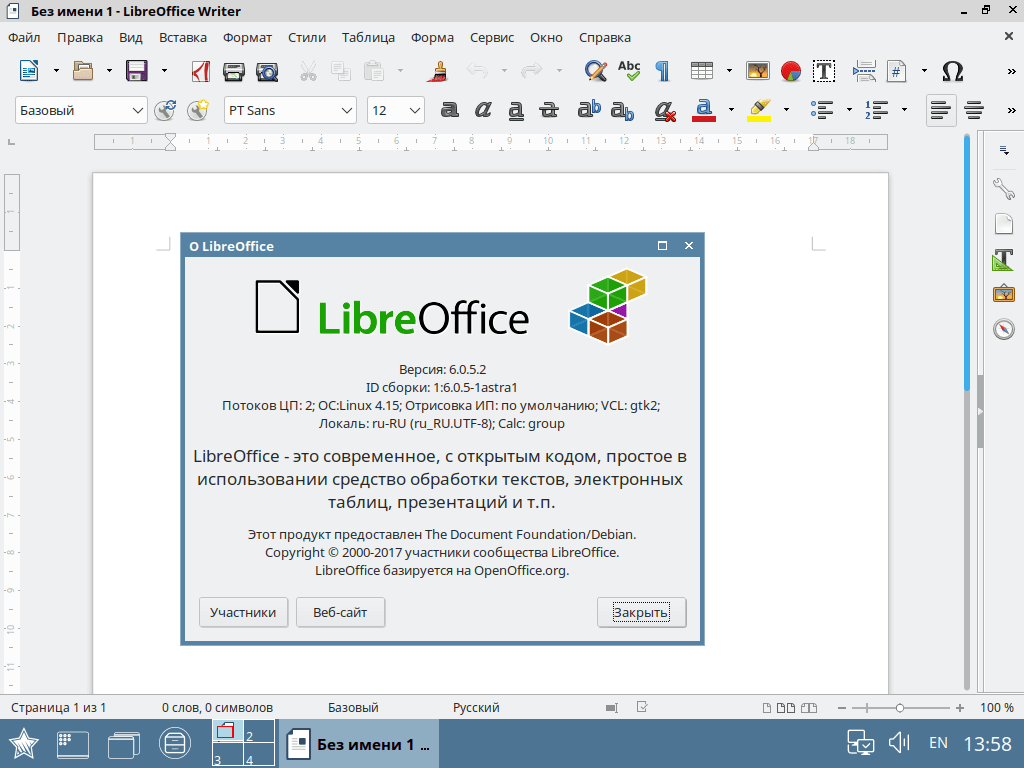Click the Участники button in About dialog
1024x768 pixels.
[x=243, y=612]
